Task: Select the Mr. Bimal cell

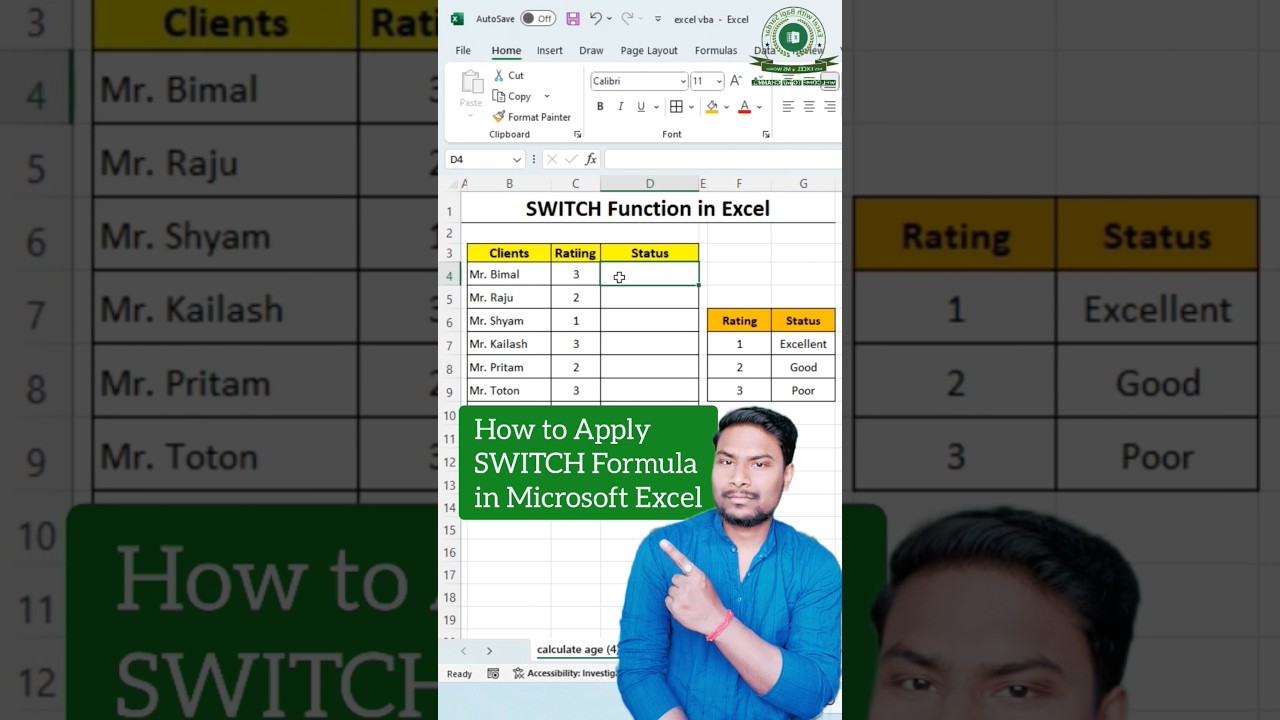Action: tap(509, 274)
